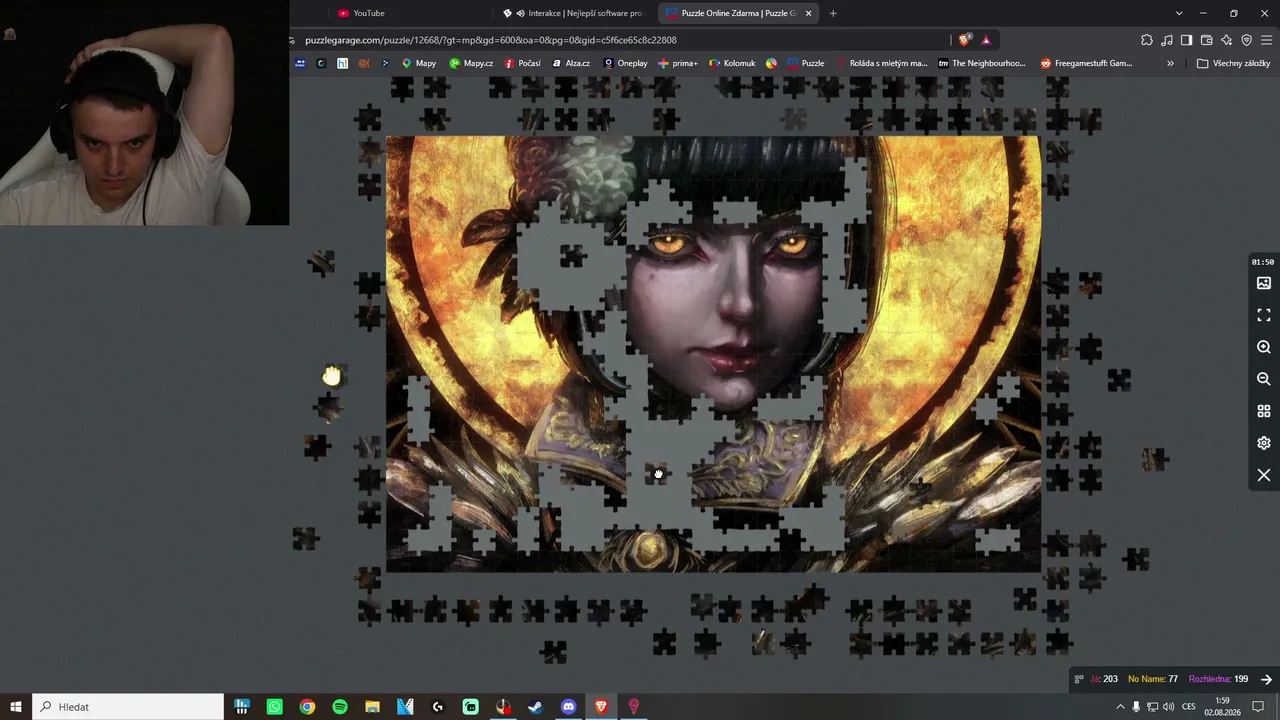Click the 'Já: 203' player score

(x=1104, y=679)
